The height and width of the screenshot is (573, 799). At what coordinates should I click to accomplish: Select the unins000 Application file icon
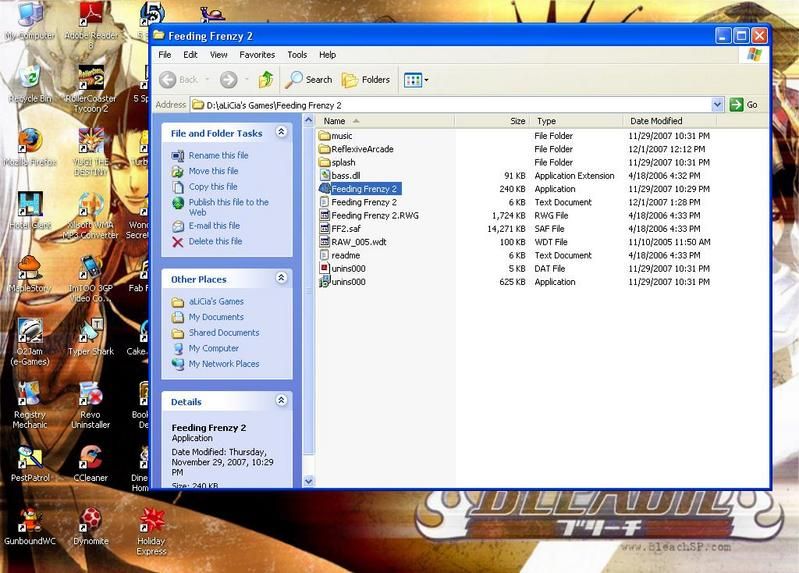324,282
